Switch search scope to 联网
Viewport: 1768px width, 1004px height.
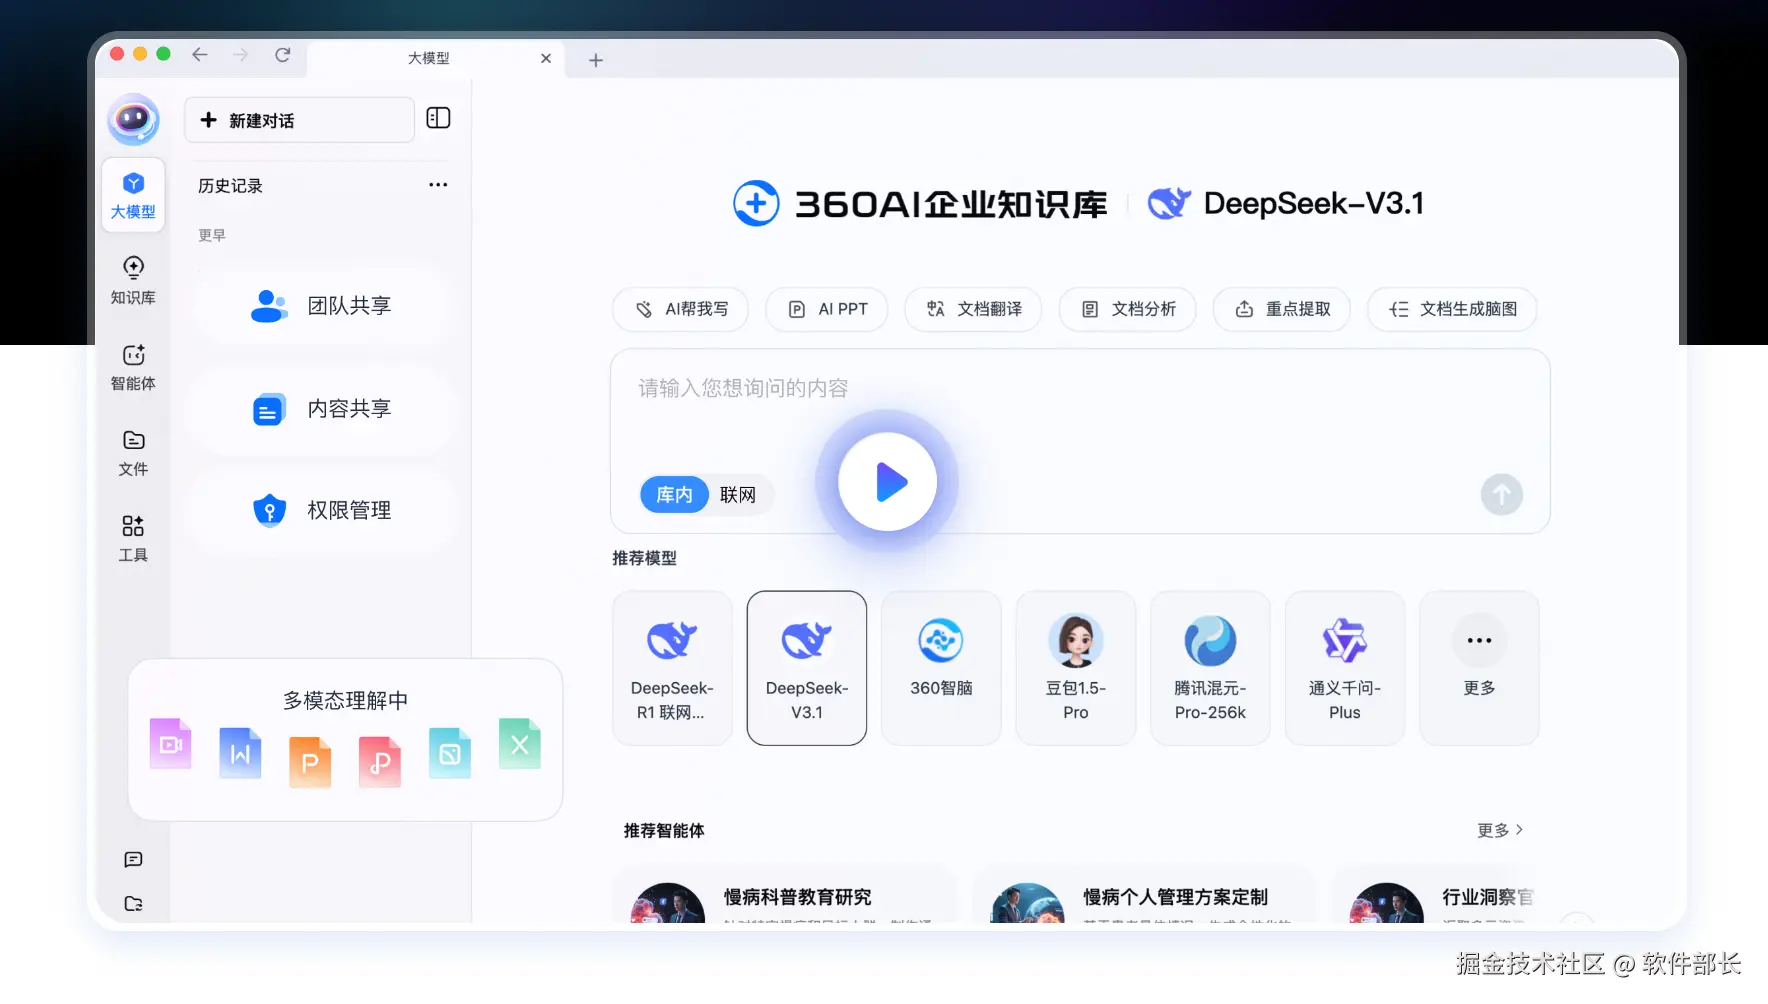pyautogui.click(x=738, y=495)
